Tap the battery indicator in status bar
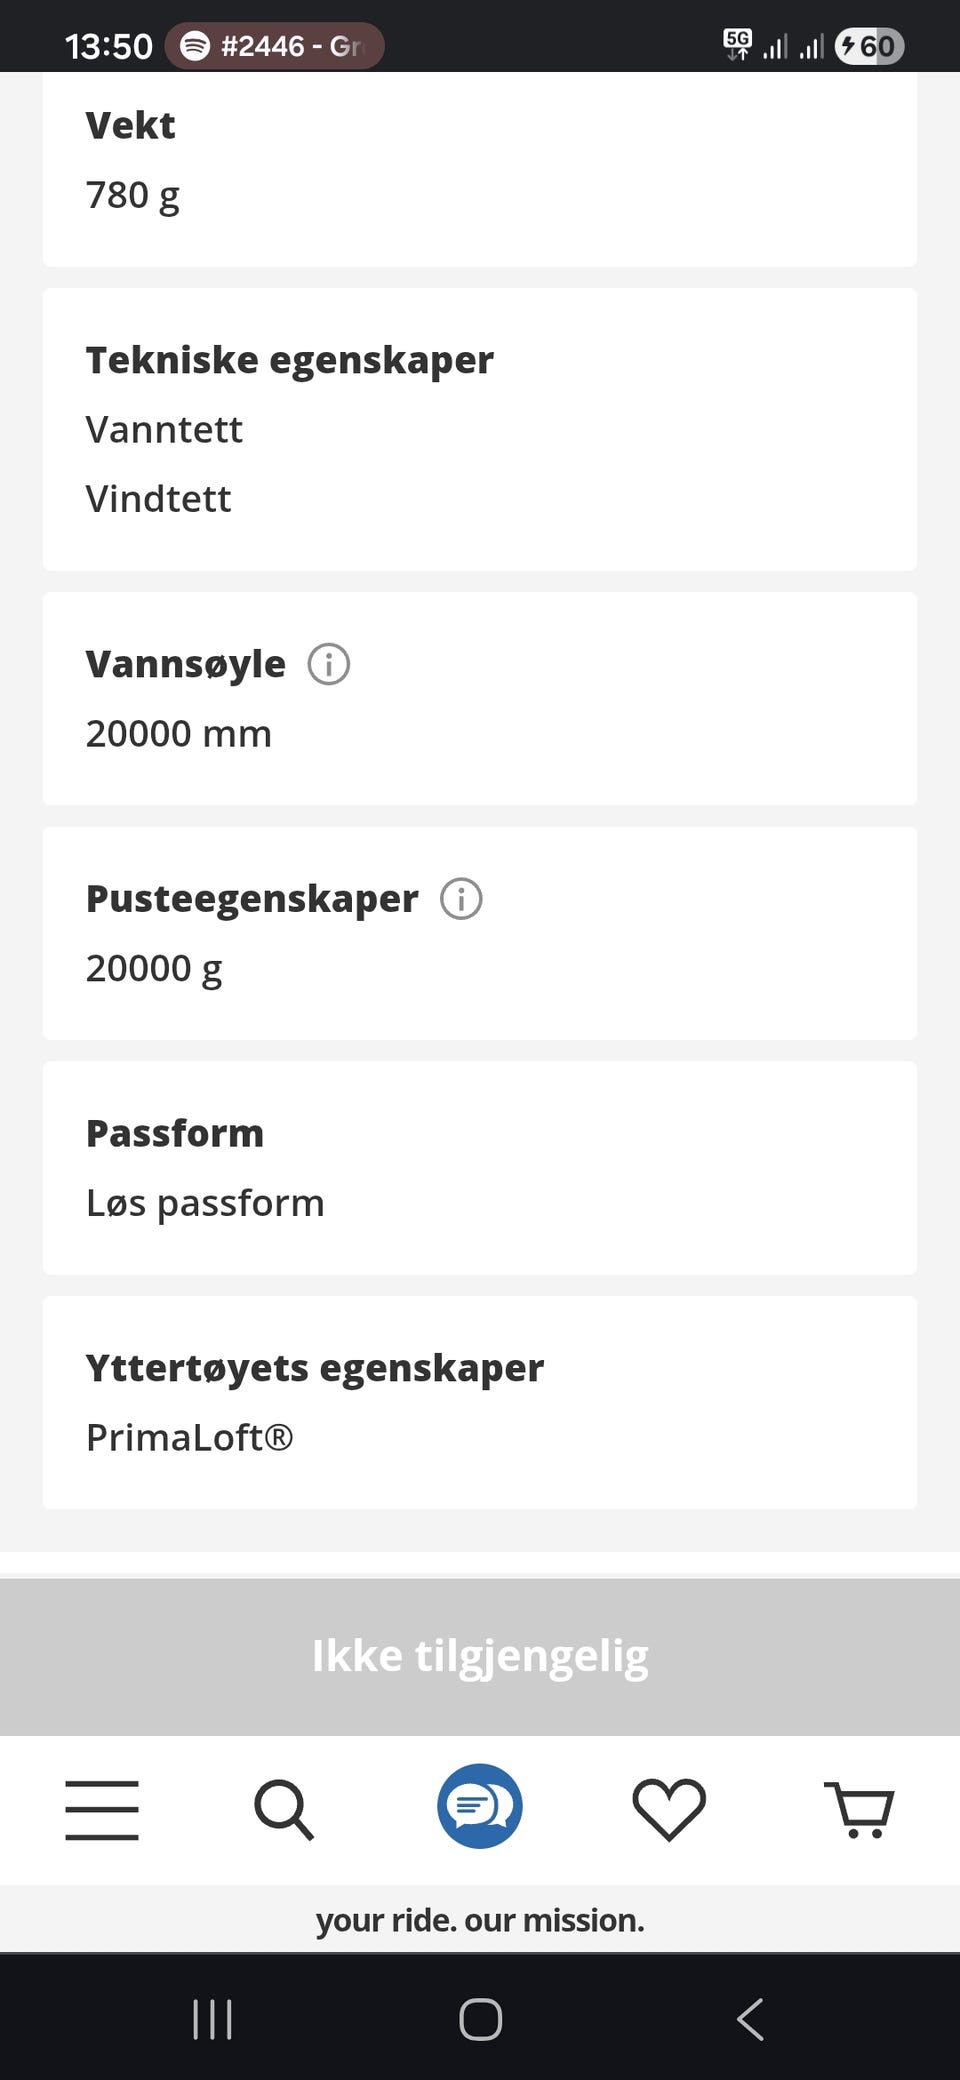This screenshot has width=960, height=2080. pyautogui.click(x=869, y=46)
